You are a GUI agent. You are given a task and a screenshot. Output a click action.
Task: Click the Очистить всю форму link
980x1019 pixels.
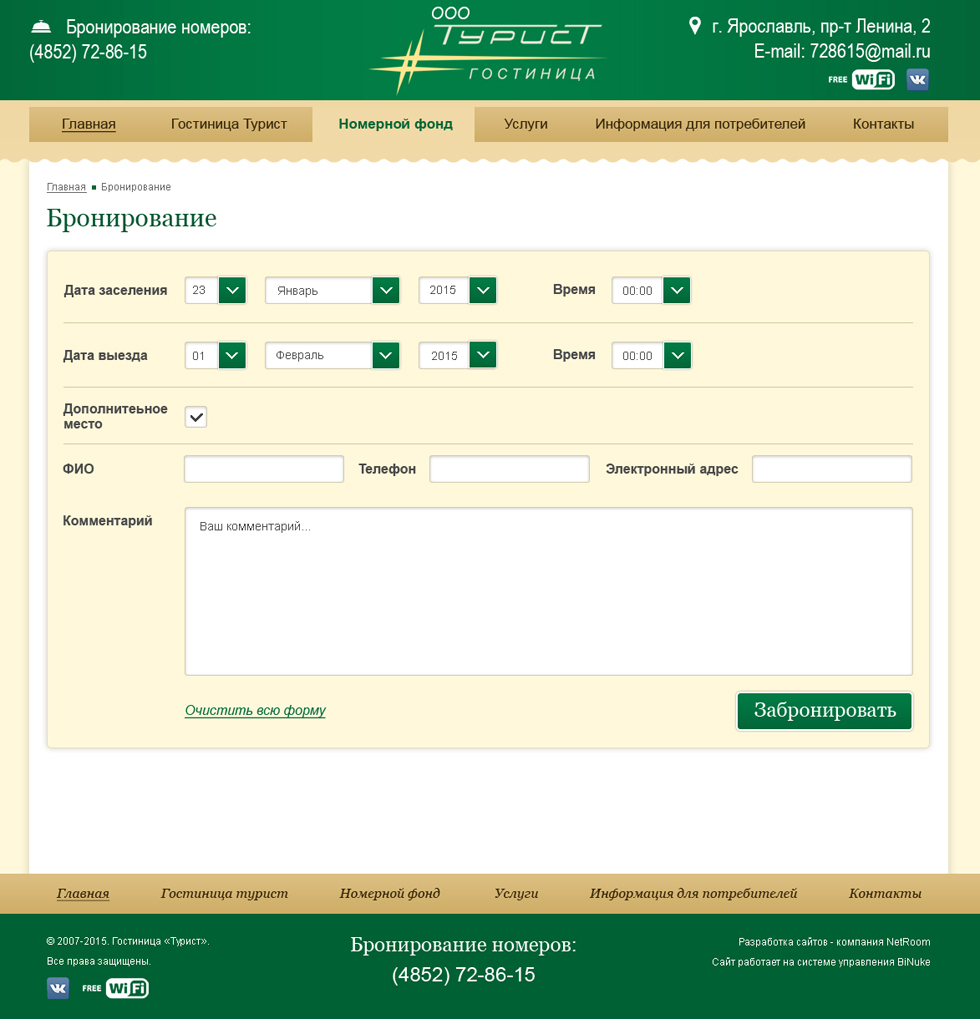tap(255, 710)
